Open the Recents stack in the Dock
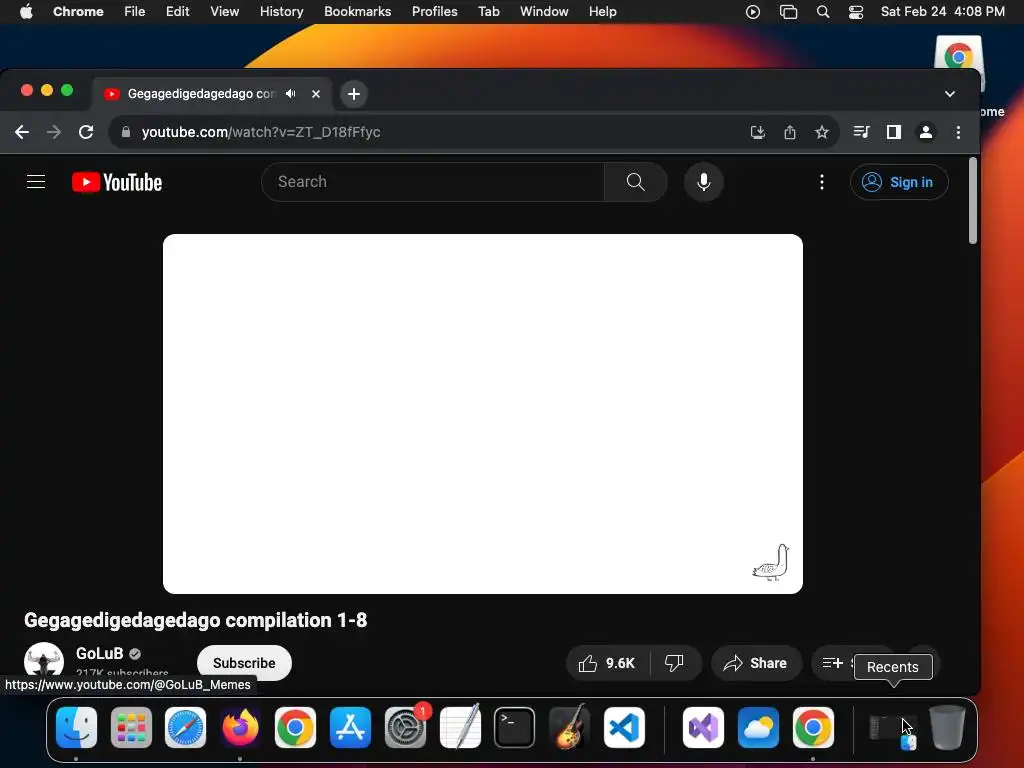 click(892, 728)
